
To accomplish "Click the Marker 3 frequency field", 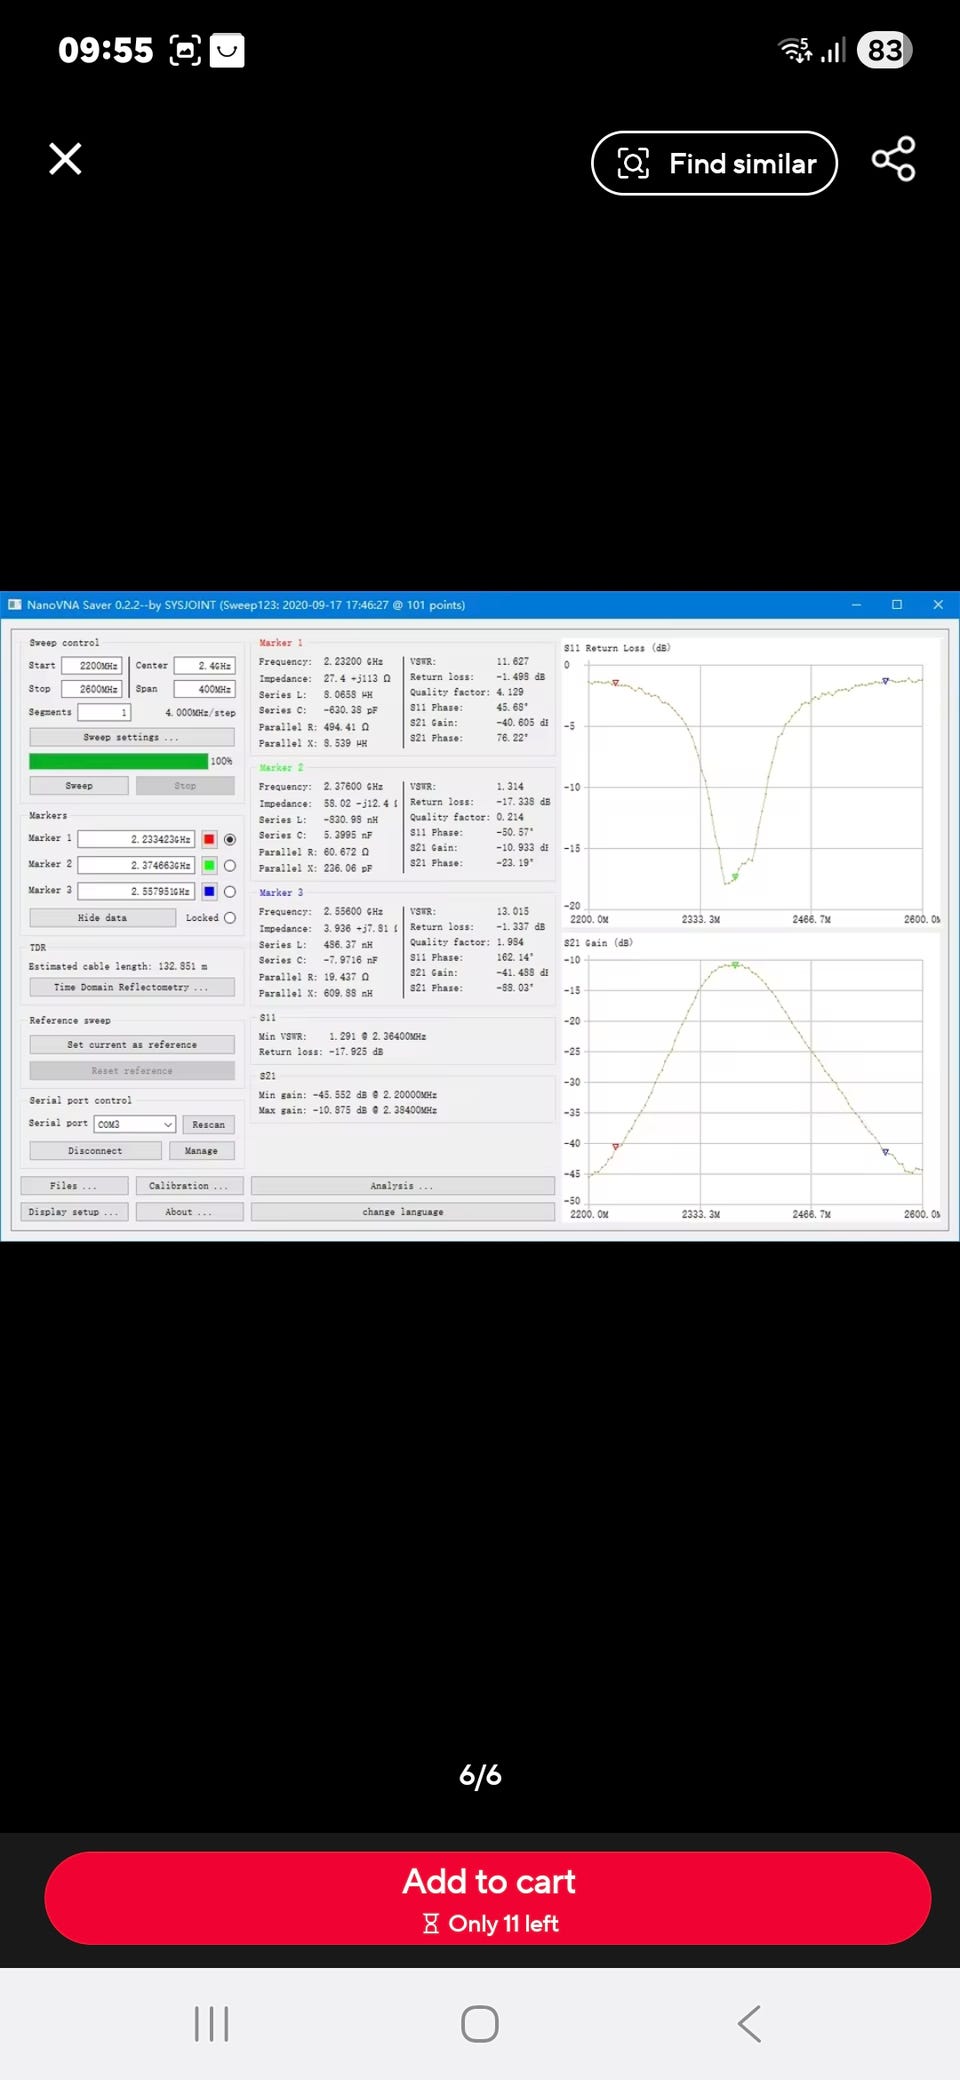I will (136, 891).
